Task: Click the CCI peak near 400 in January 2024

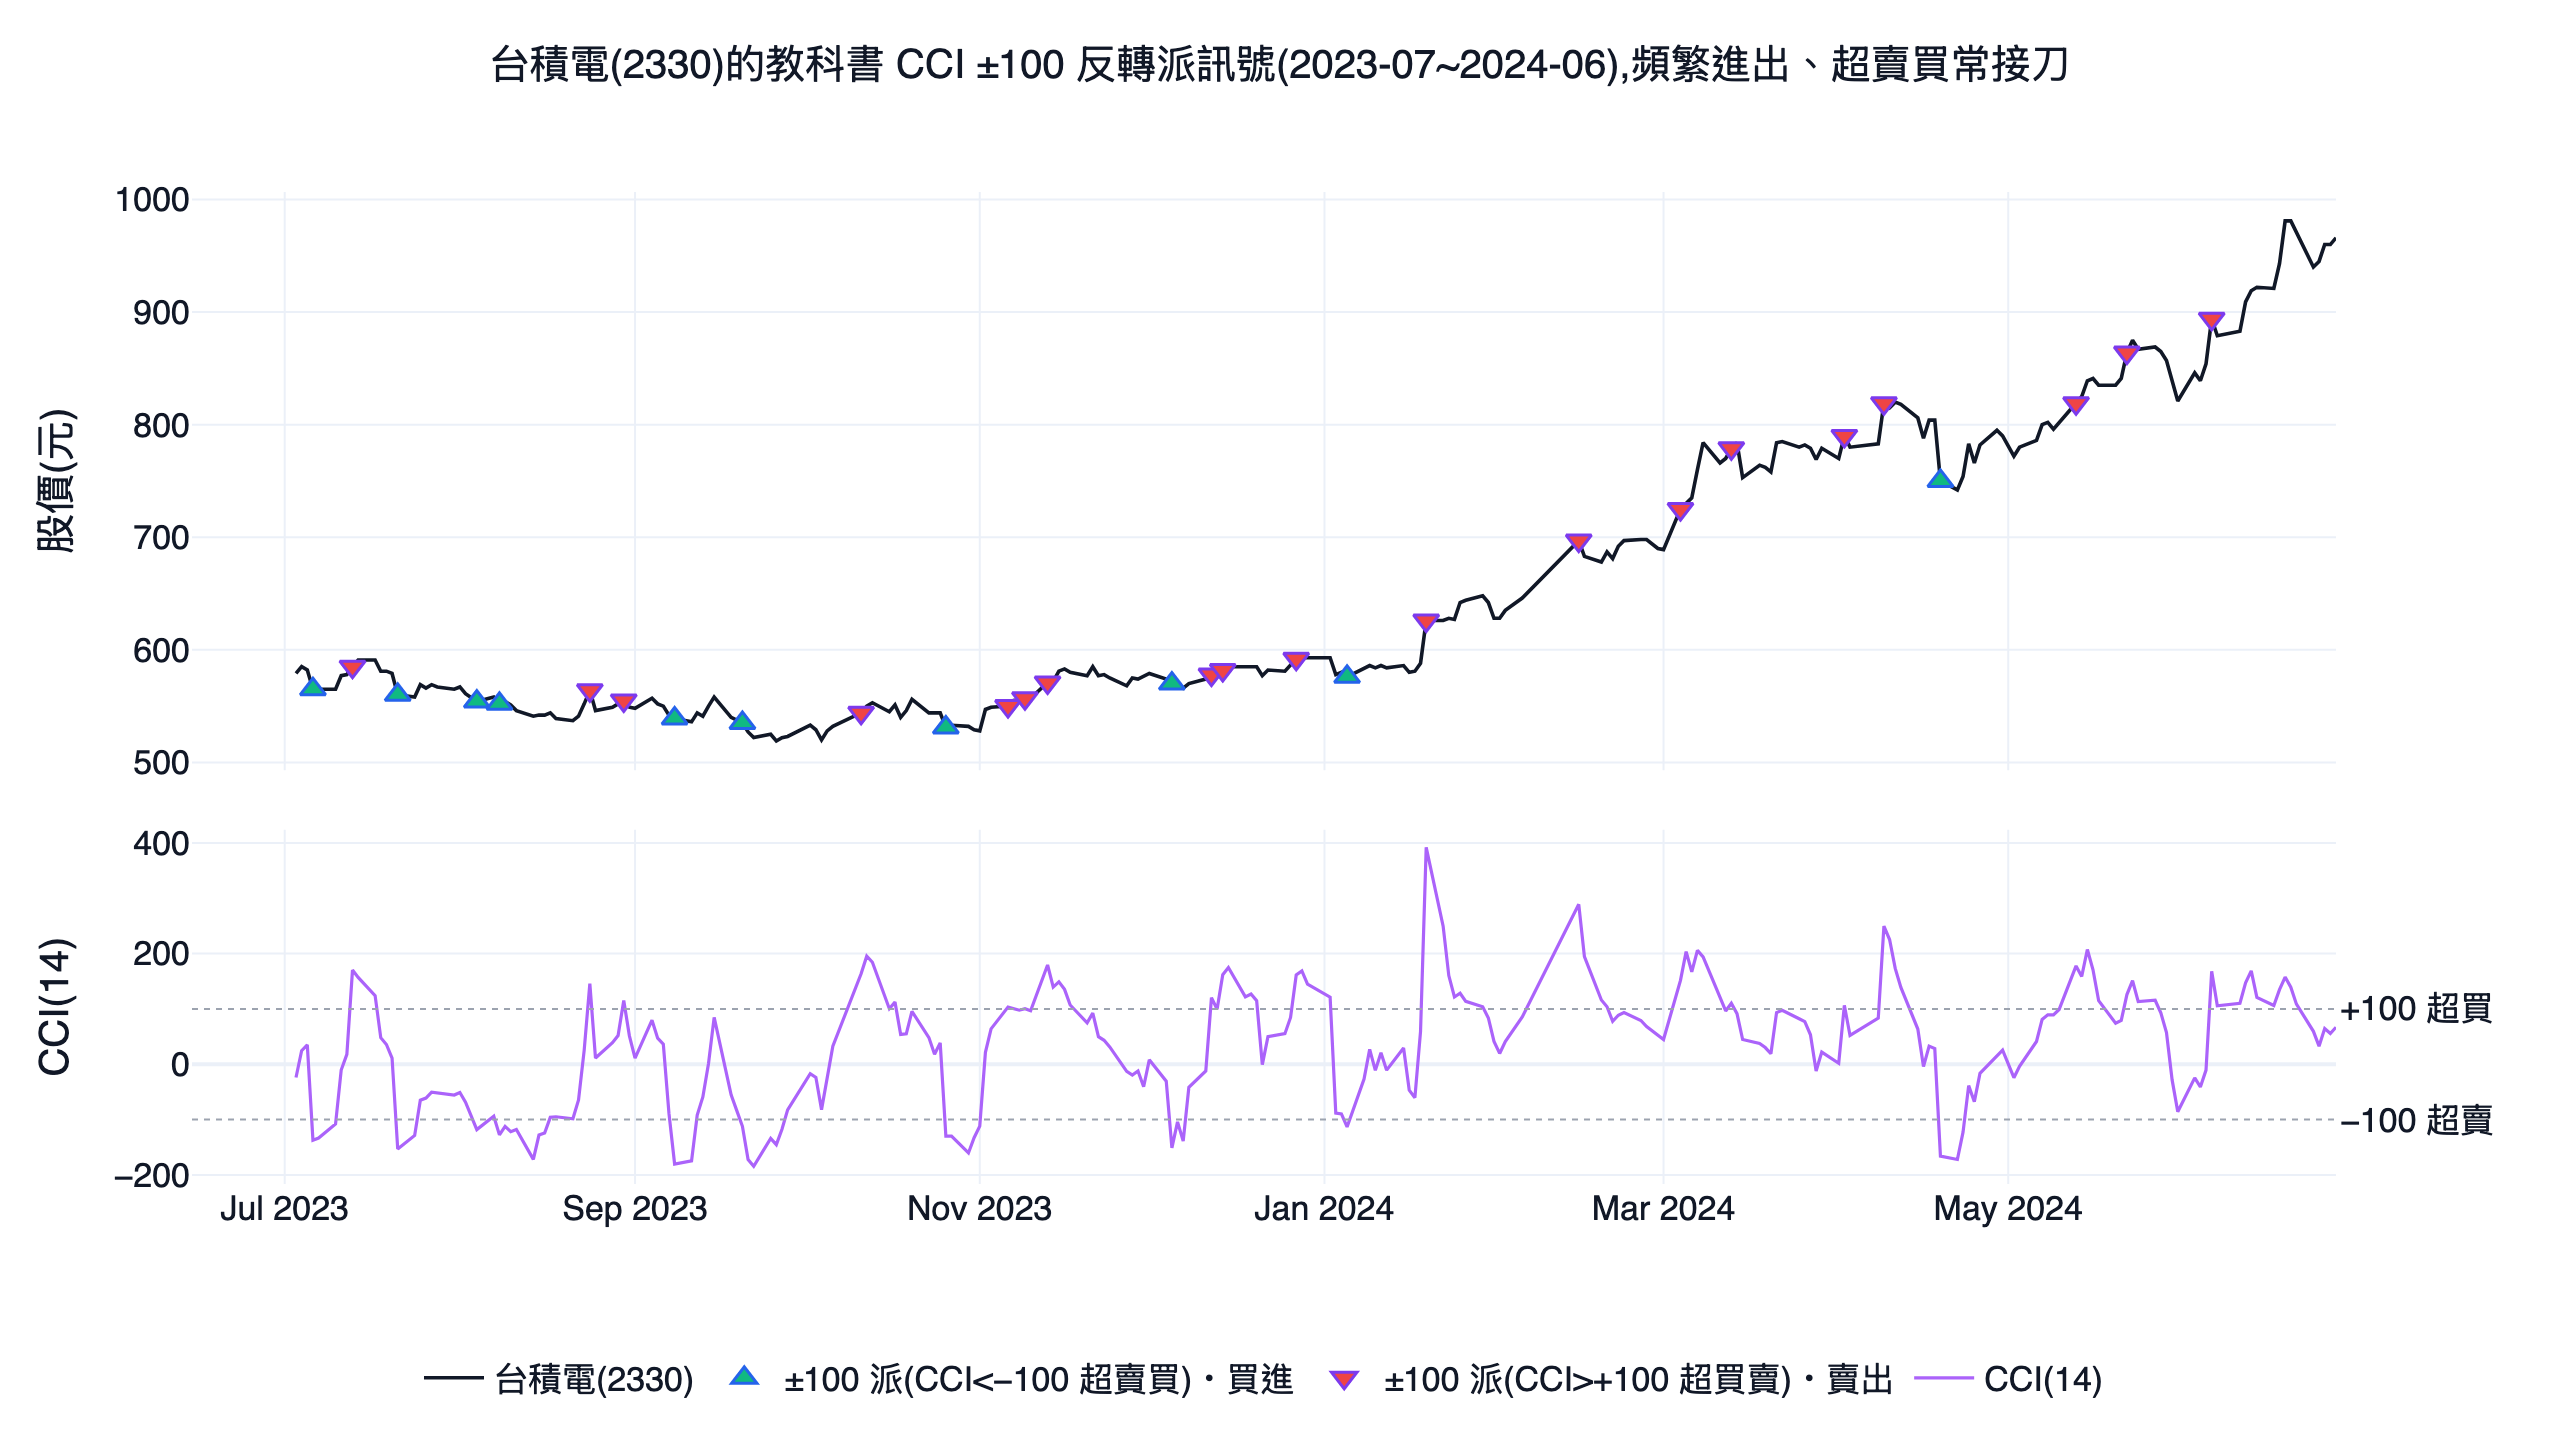Action: click(1426, 849)
